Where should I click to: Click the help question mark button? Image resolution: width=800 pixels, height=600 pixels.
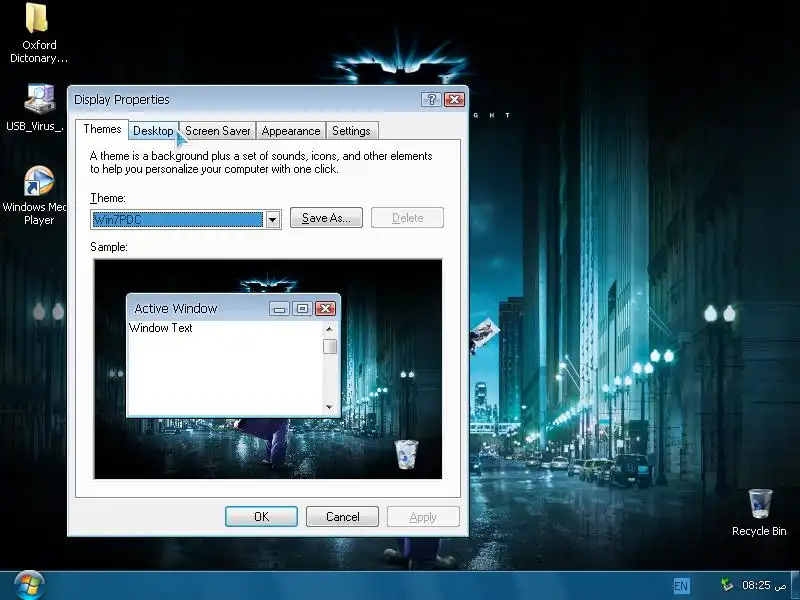coord(431,99)
